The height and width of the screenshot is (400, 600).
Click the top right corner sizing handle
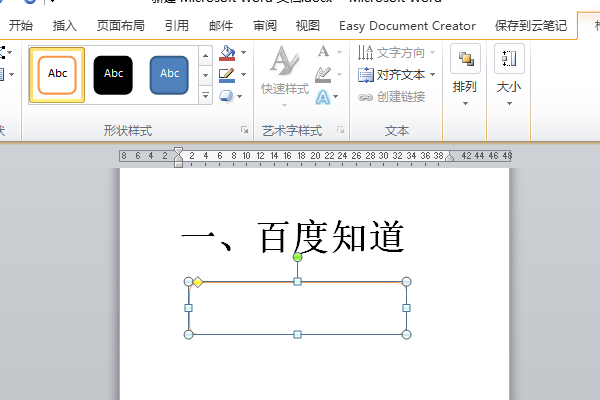(406, 282)
